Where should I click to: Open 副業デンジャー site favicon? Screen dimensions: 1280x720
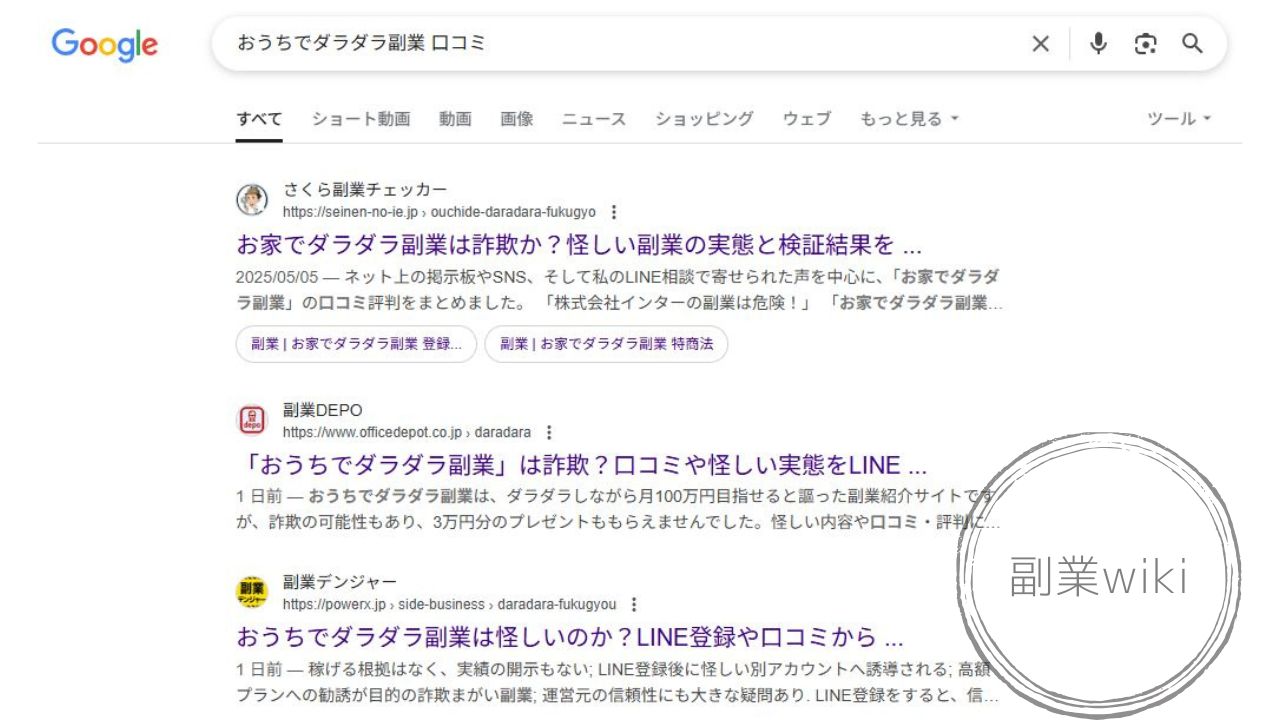[252, 592]
